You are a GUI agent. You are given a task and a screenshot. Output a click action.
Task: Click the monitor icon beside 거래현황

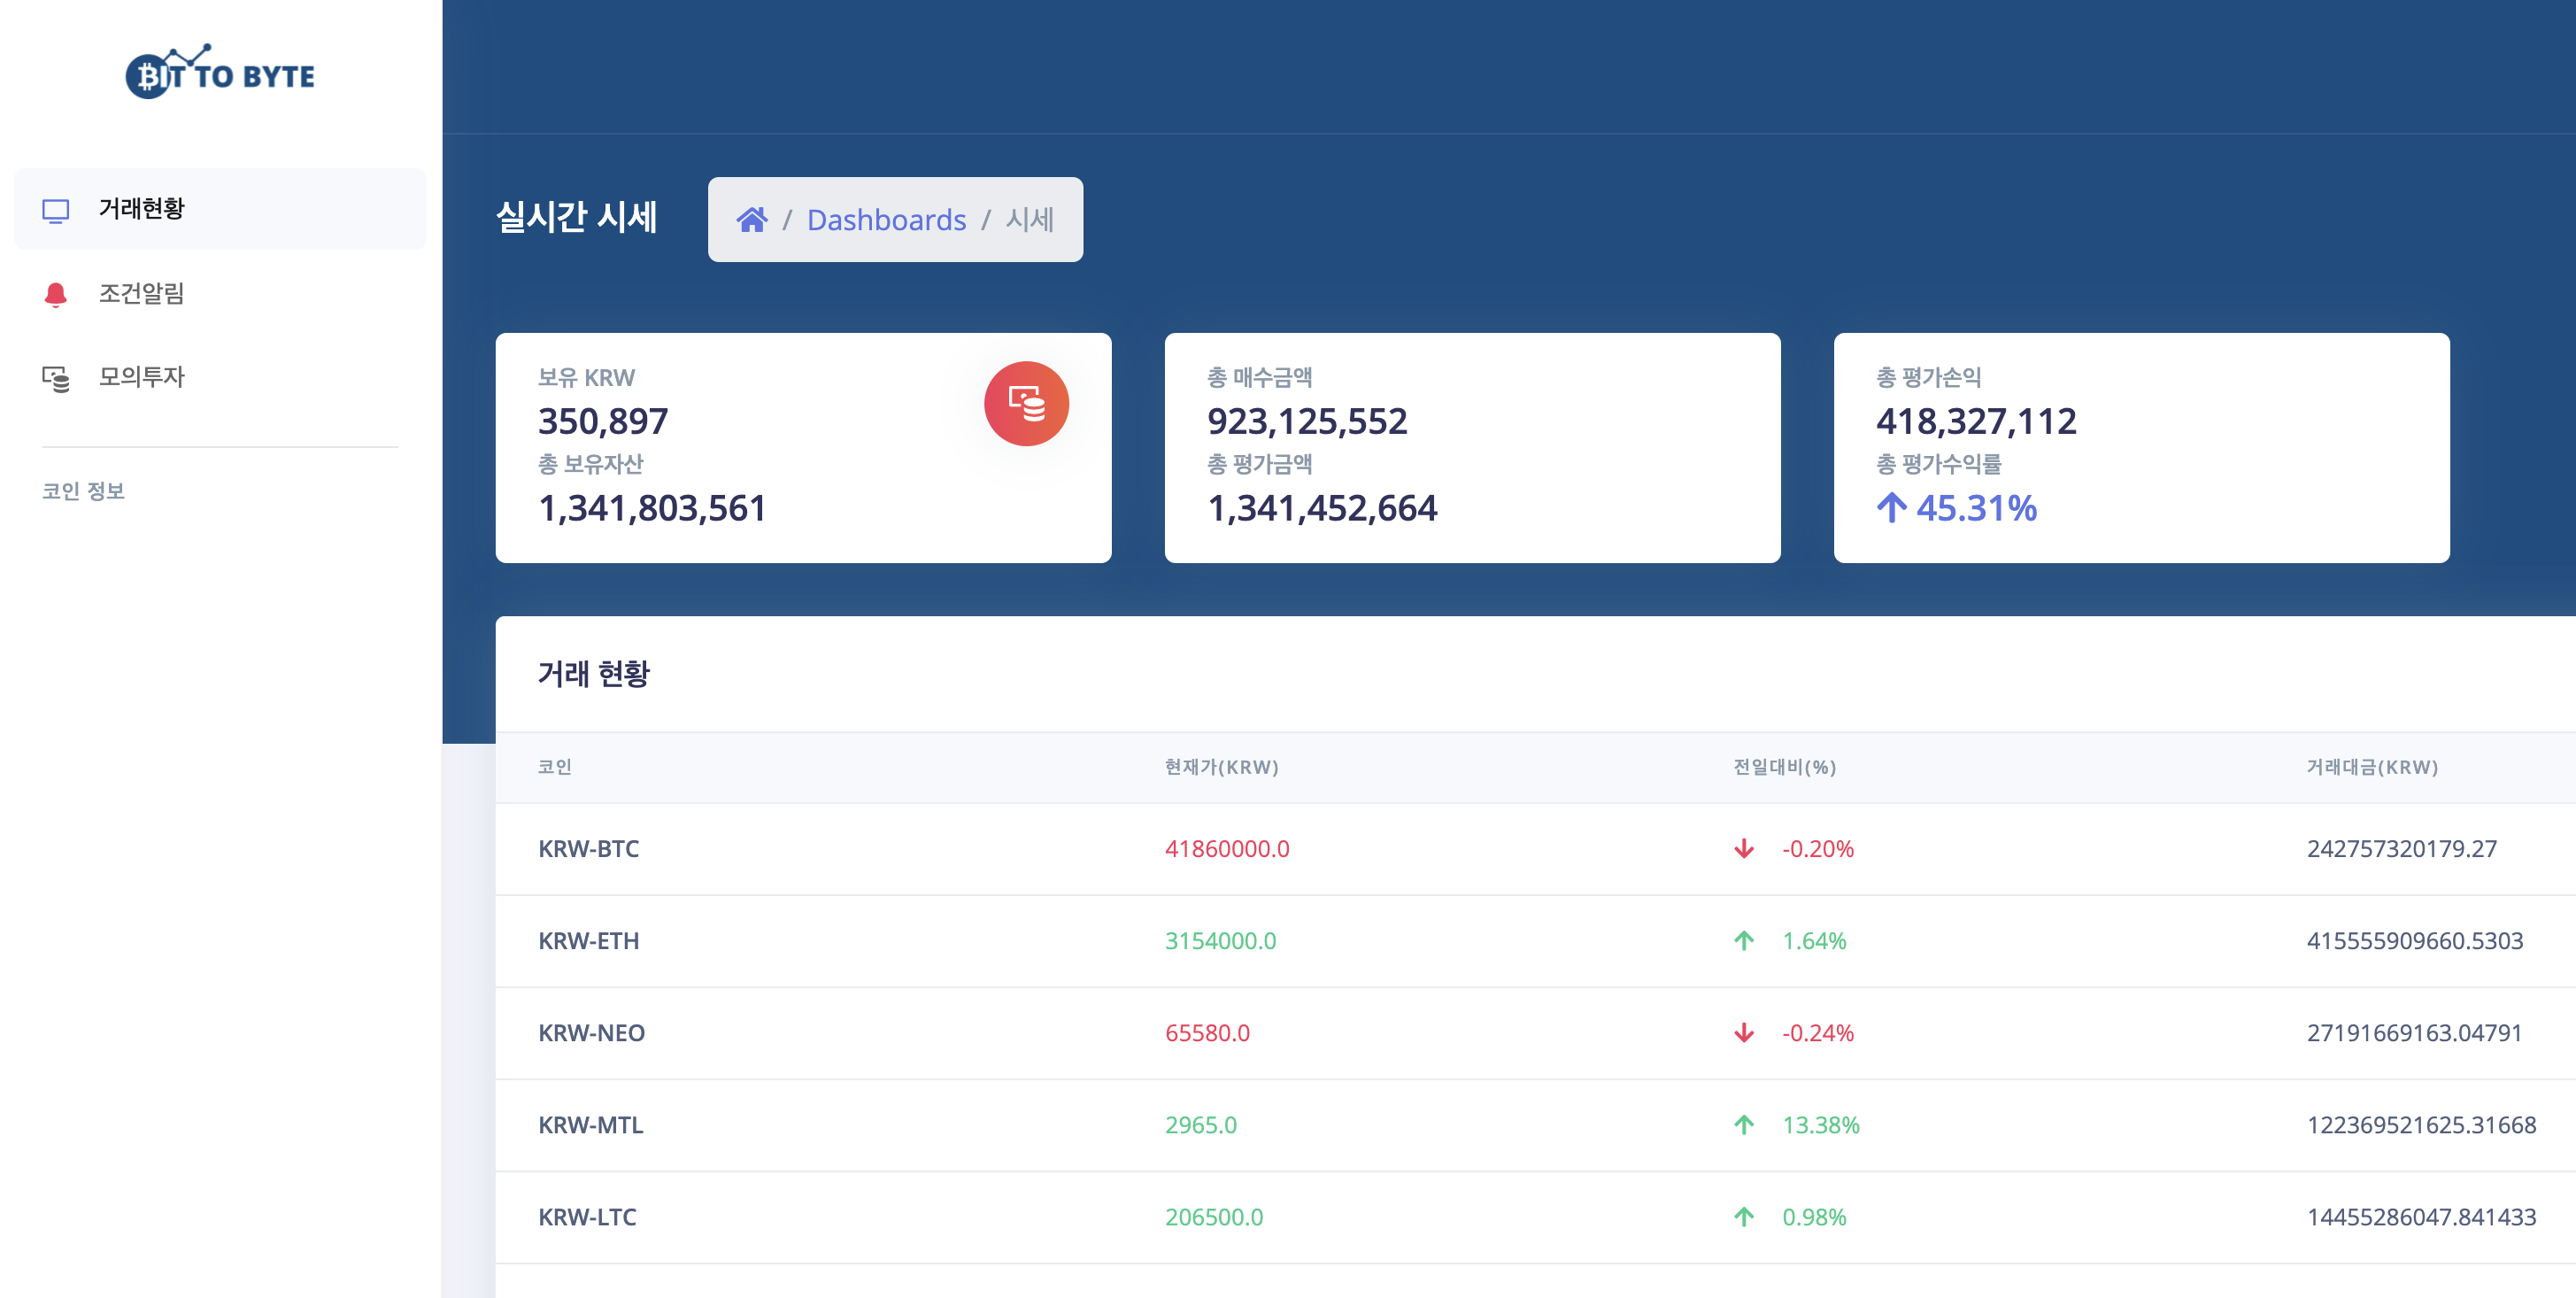click(x=56, y=210)
